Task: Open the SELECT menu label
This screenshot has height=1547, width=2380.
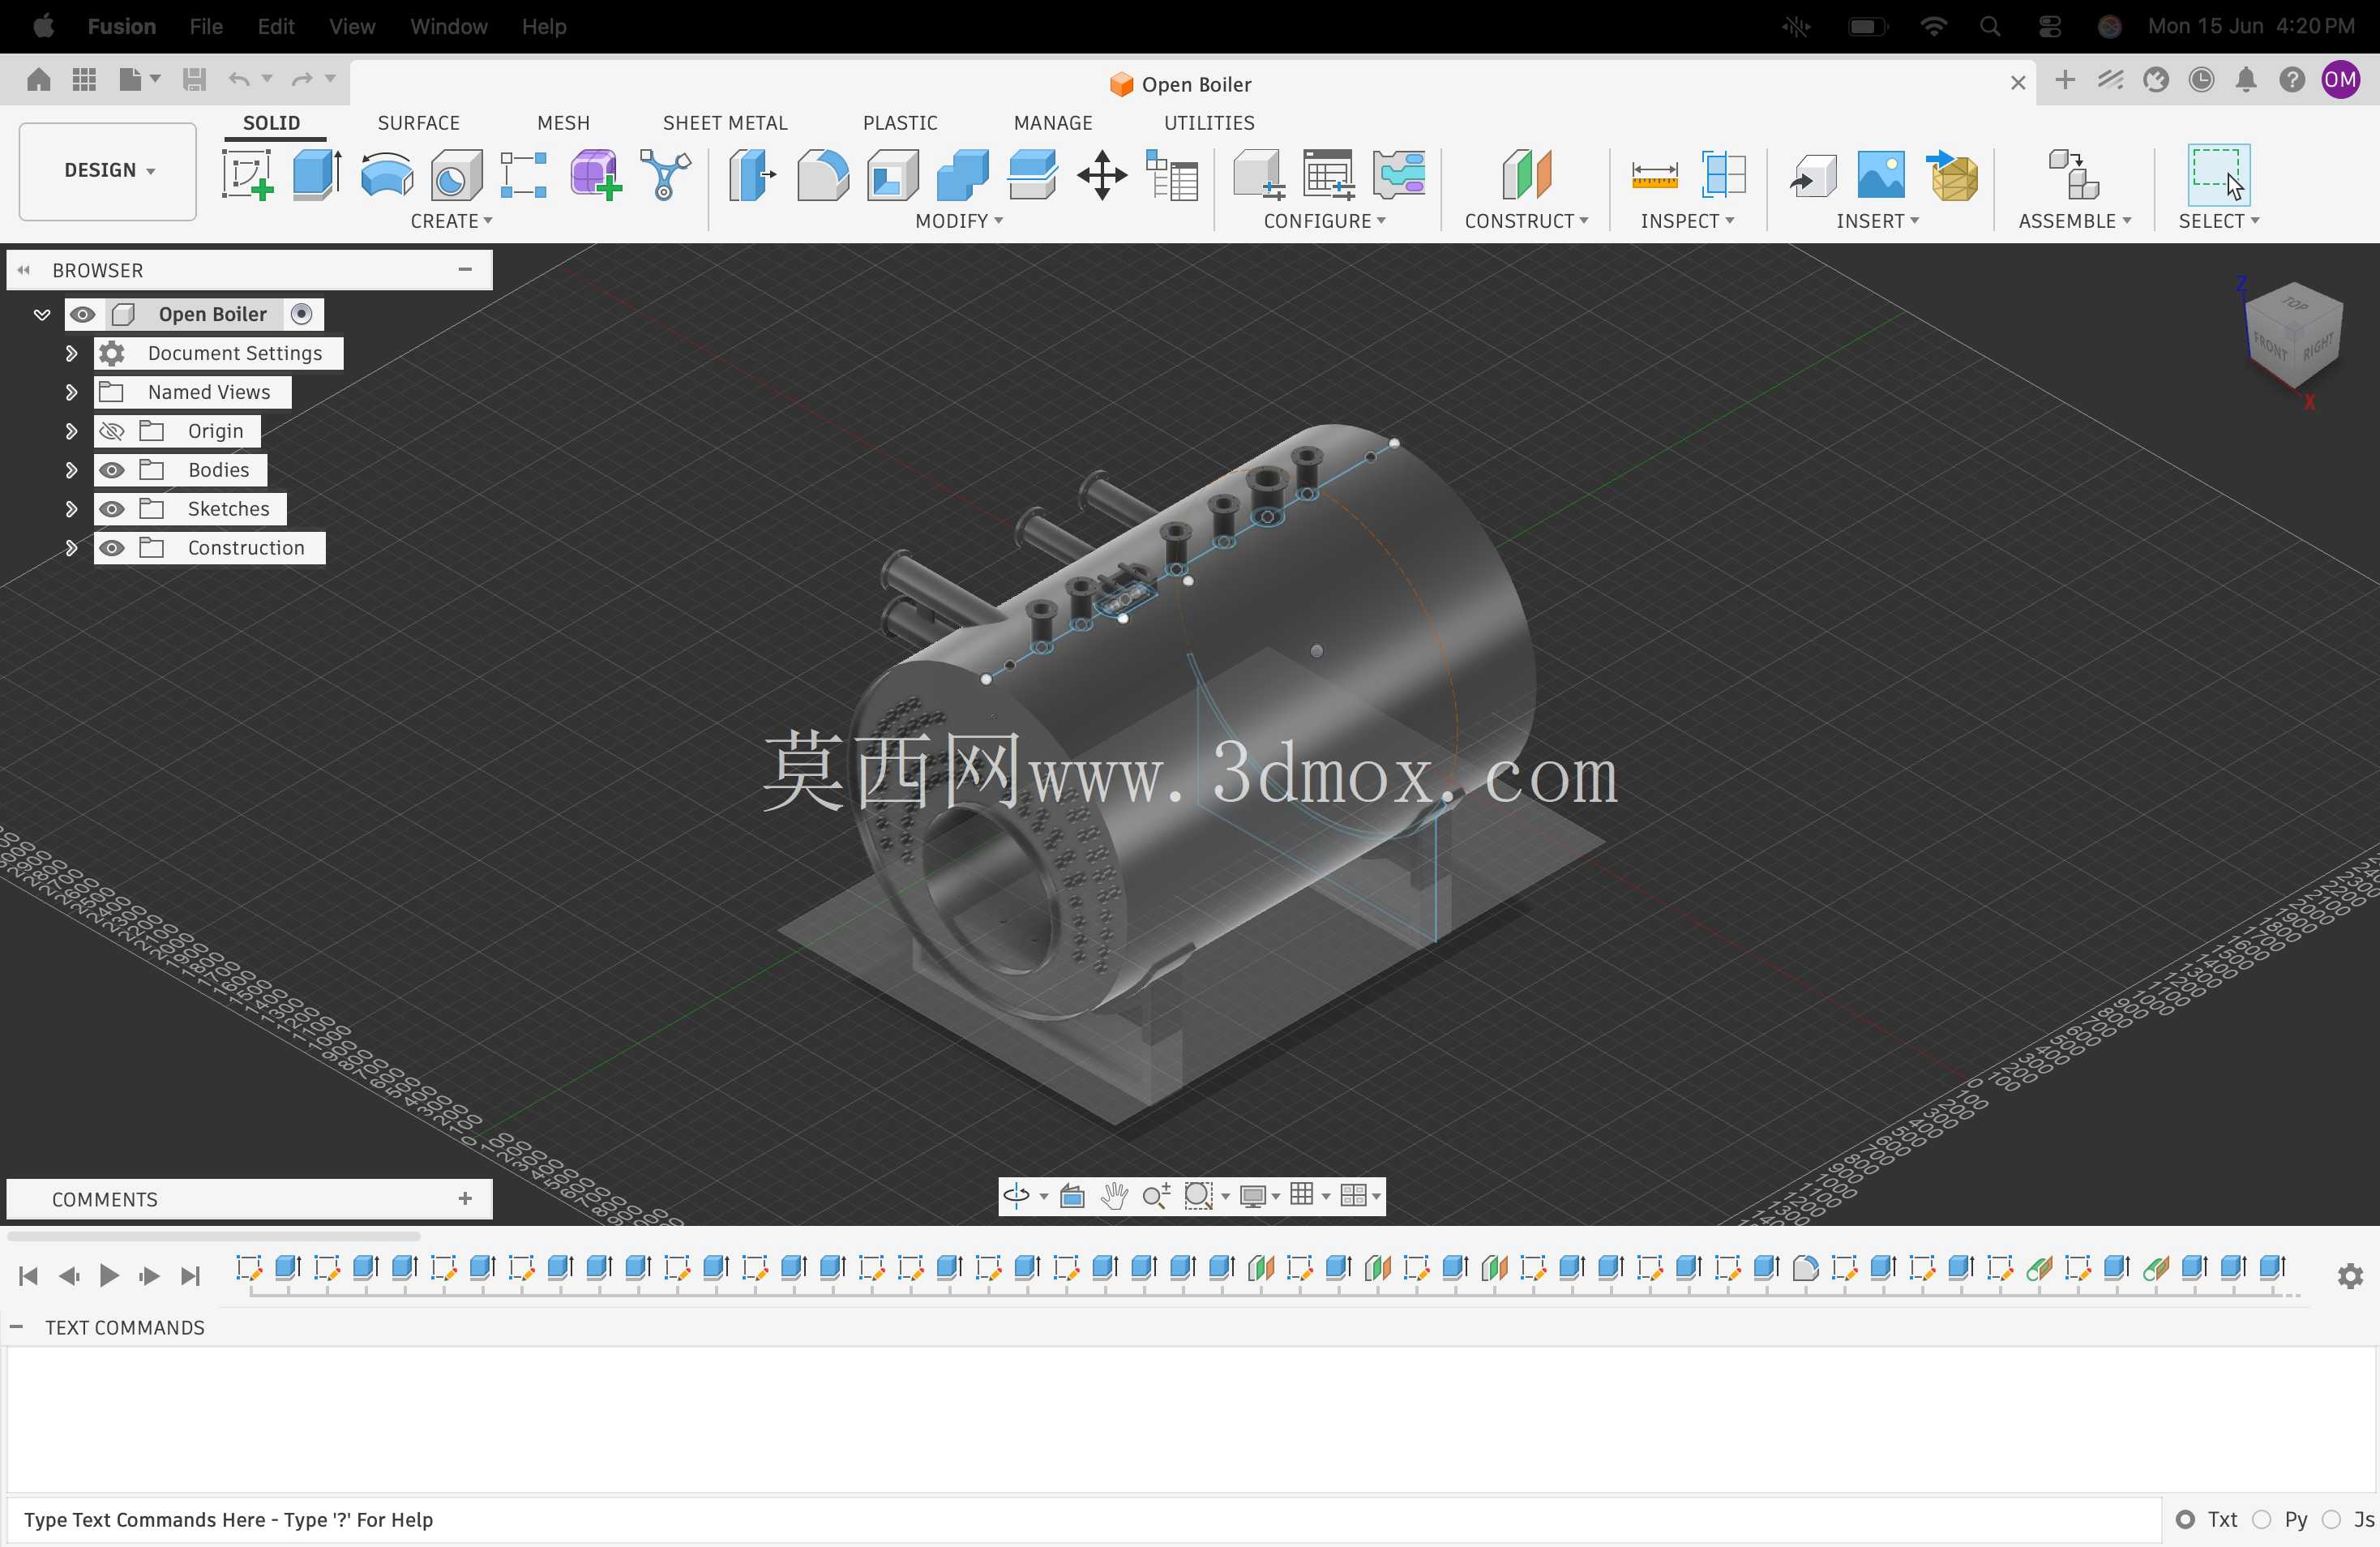Action: point(2218,221)
